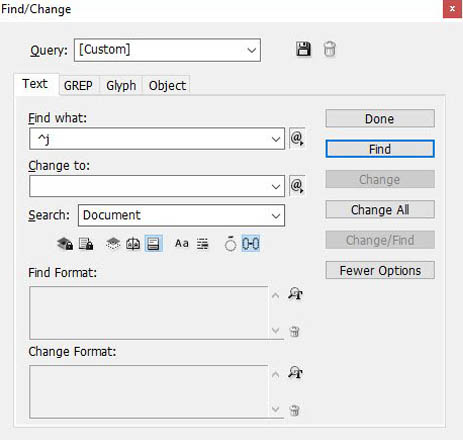Click Specify attributes to change icon

point(295,372)
